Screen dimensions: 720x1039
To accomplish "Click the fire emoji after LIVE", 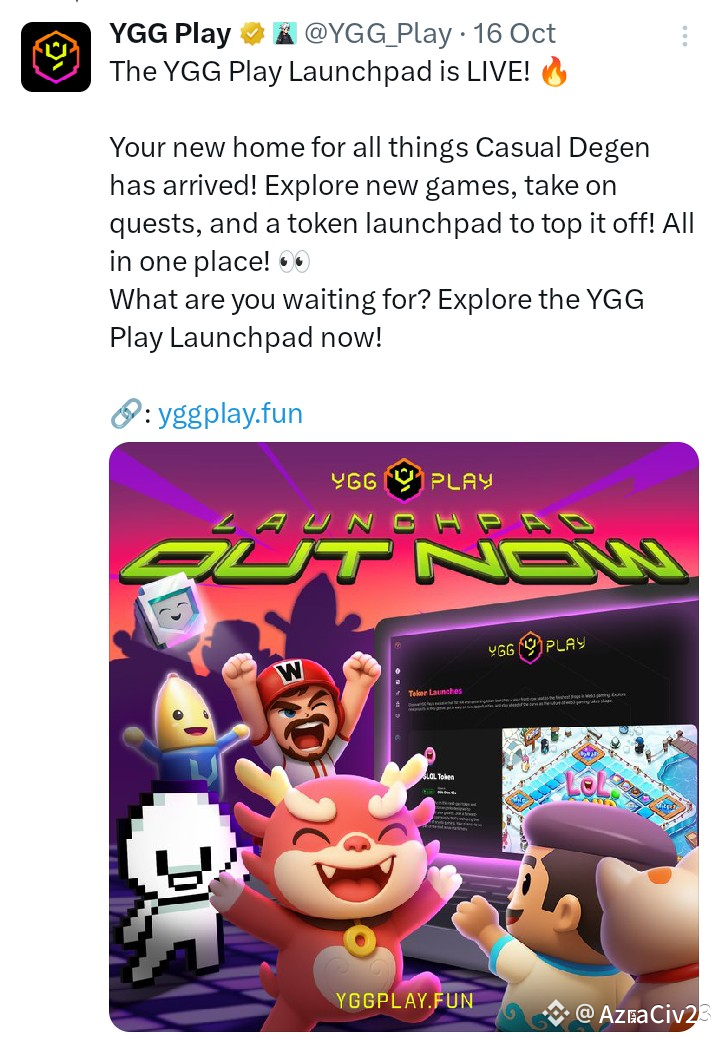I will point(554,72).
